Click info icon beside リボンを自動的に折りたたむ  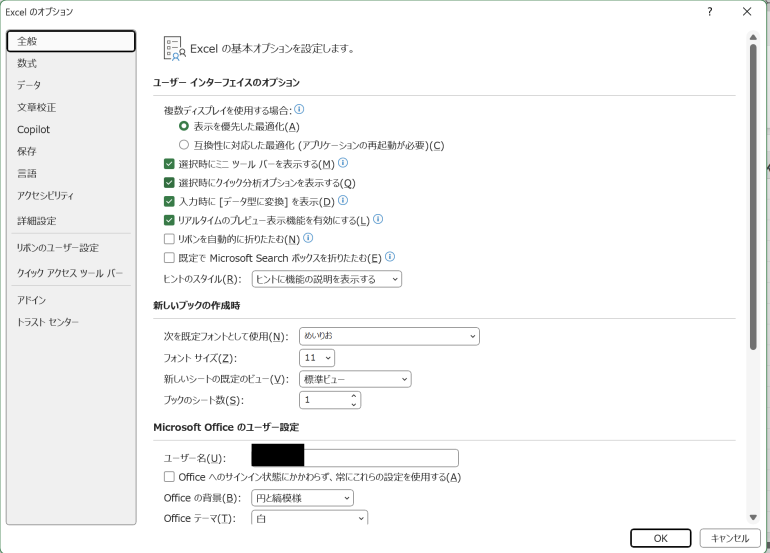(x=308, y=238)
